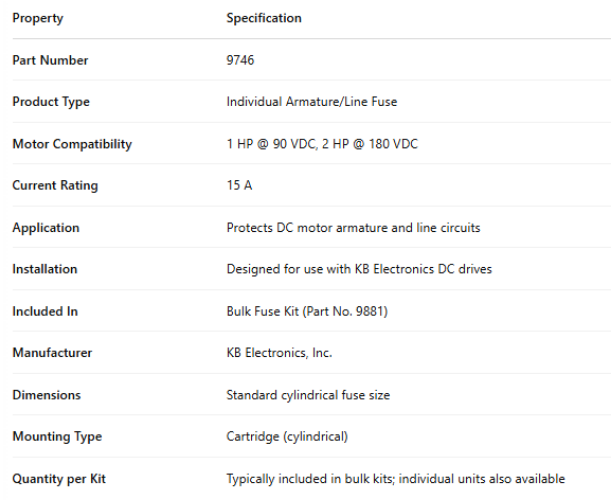
Task: Click the Installation row label
Action: [44, 269]
